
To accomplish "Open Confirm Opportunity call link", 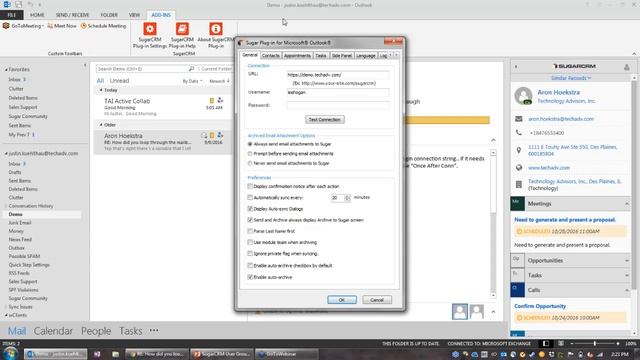I will pos(540,306).
